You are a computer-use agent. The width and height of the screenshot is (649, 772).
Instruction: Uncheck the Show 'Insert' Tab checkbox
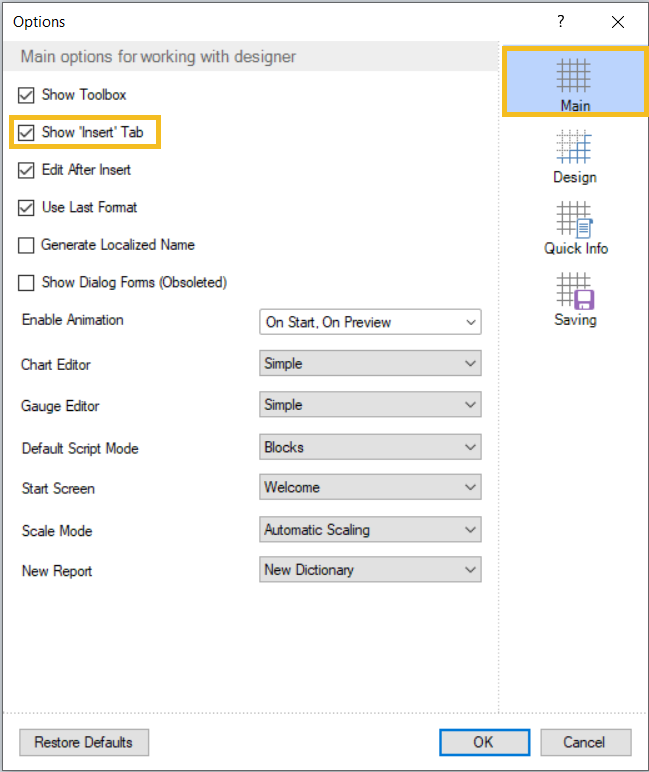pyautogui.click(x=27, y=132)
